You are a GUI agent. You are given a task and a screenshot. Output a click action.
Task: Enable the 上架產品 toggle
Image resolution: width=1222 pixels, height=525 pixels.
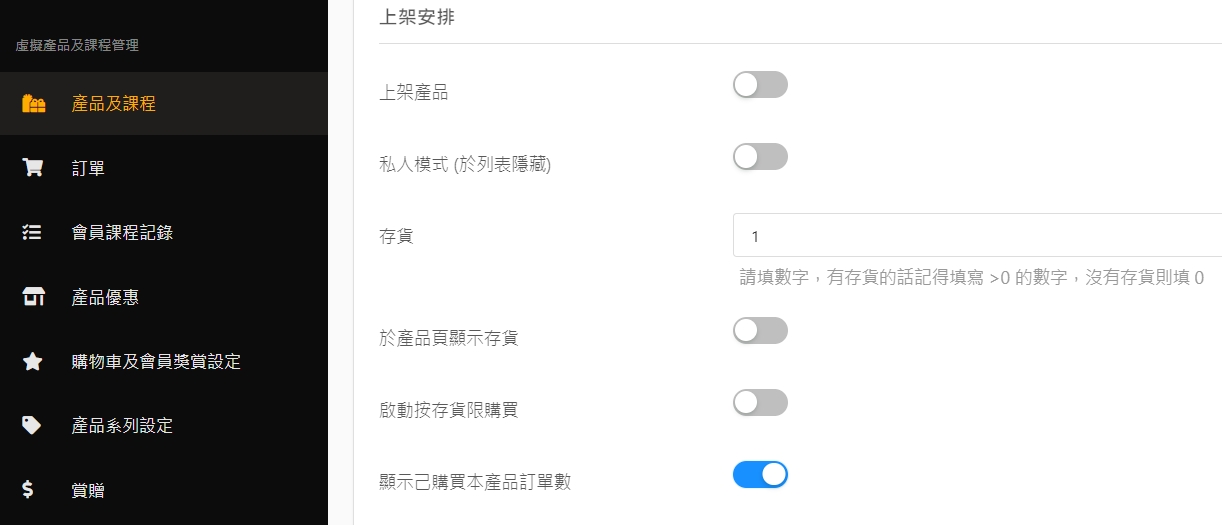point(760,85)
